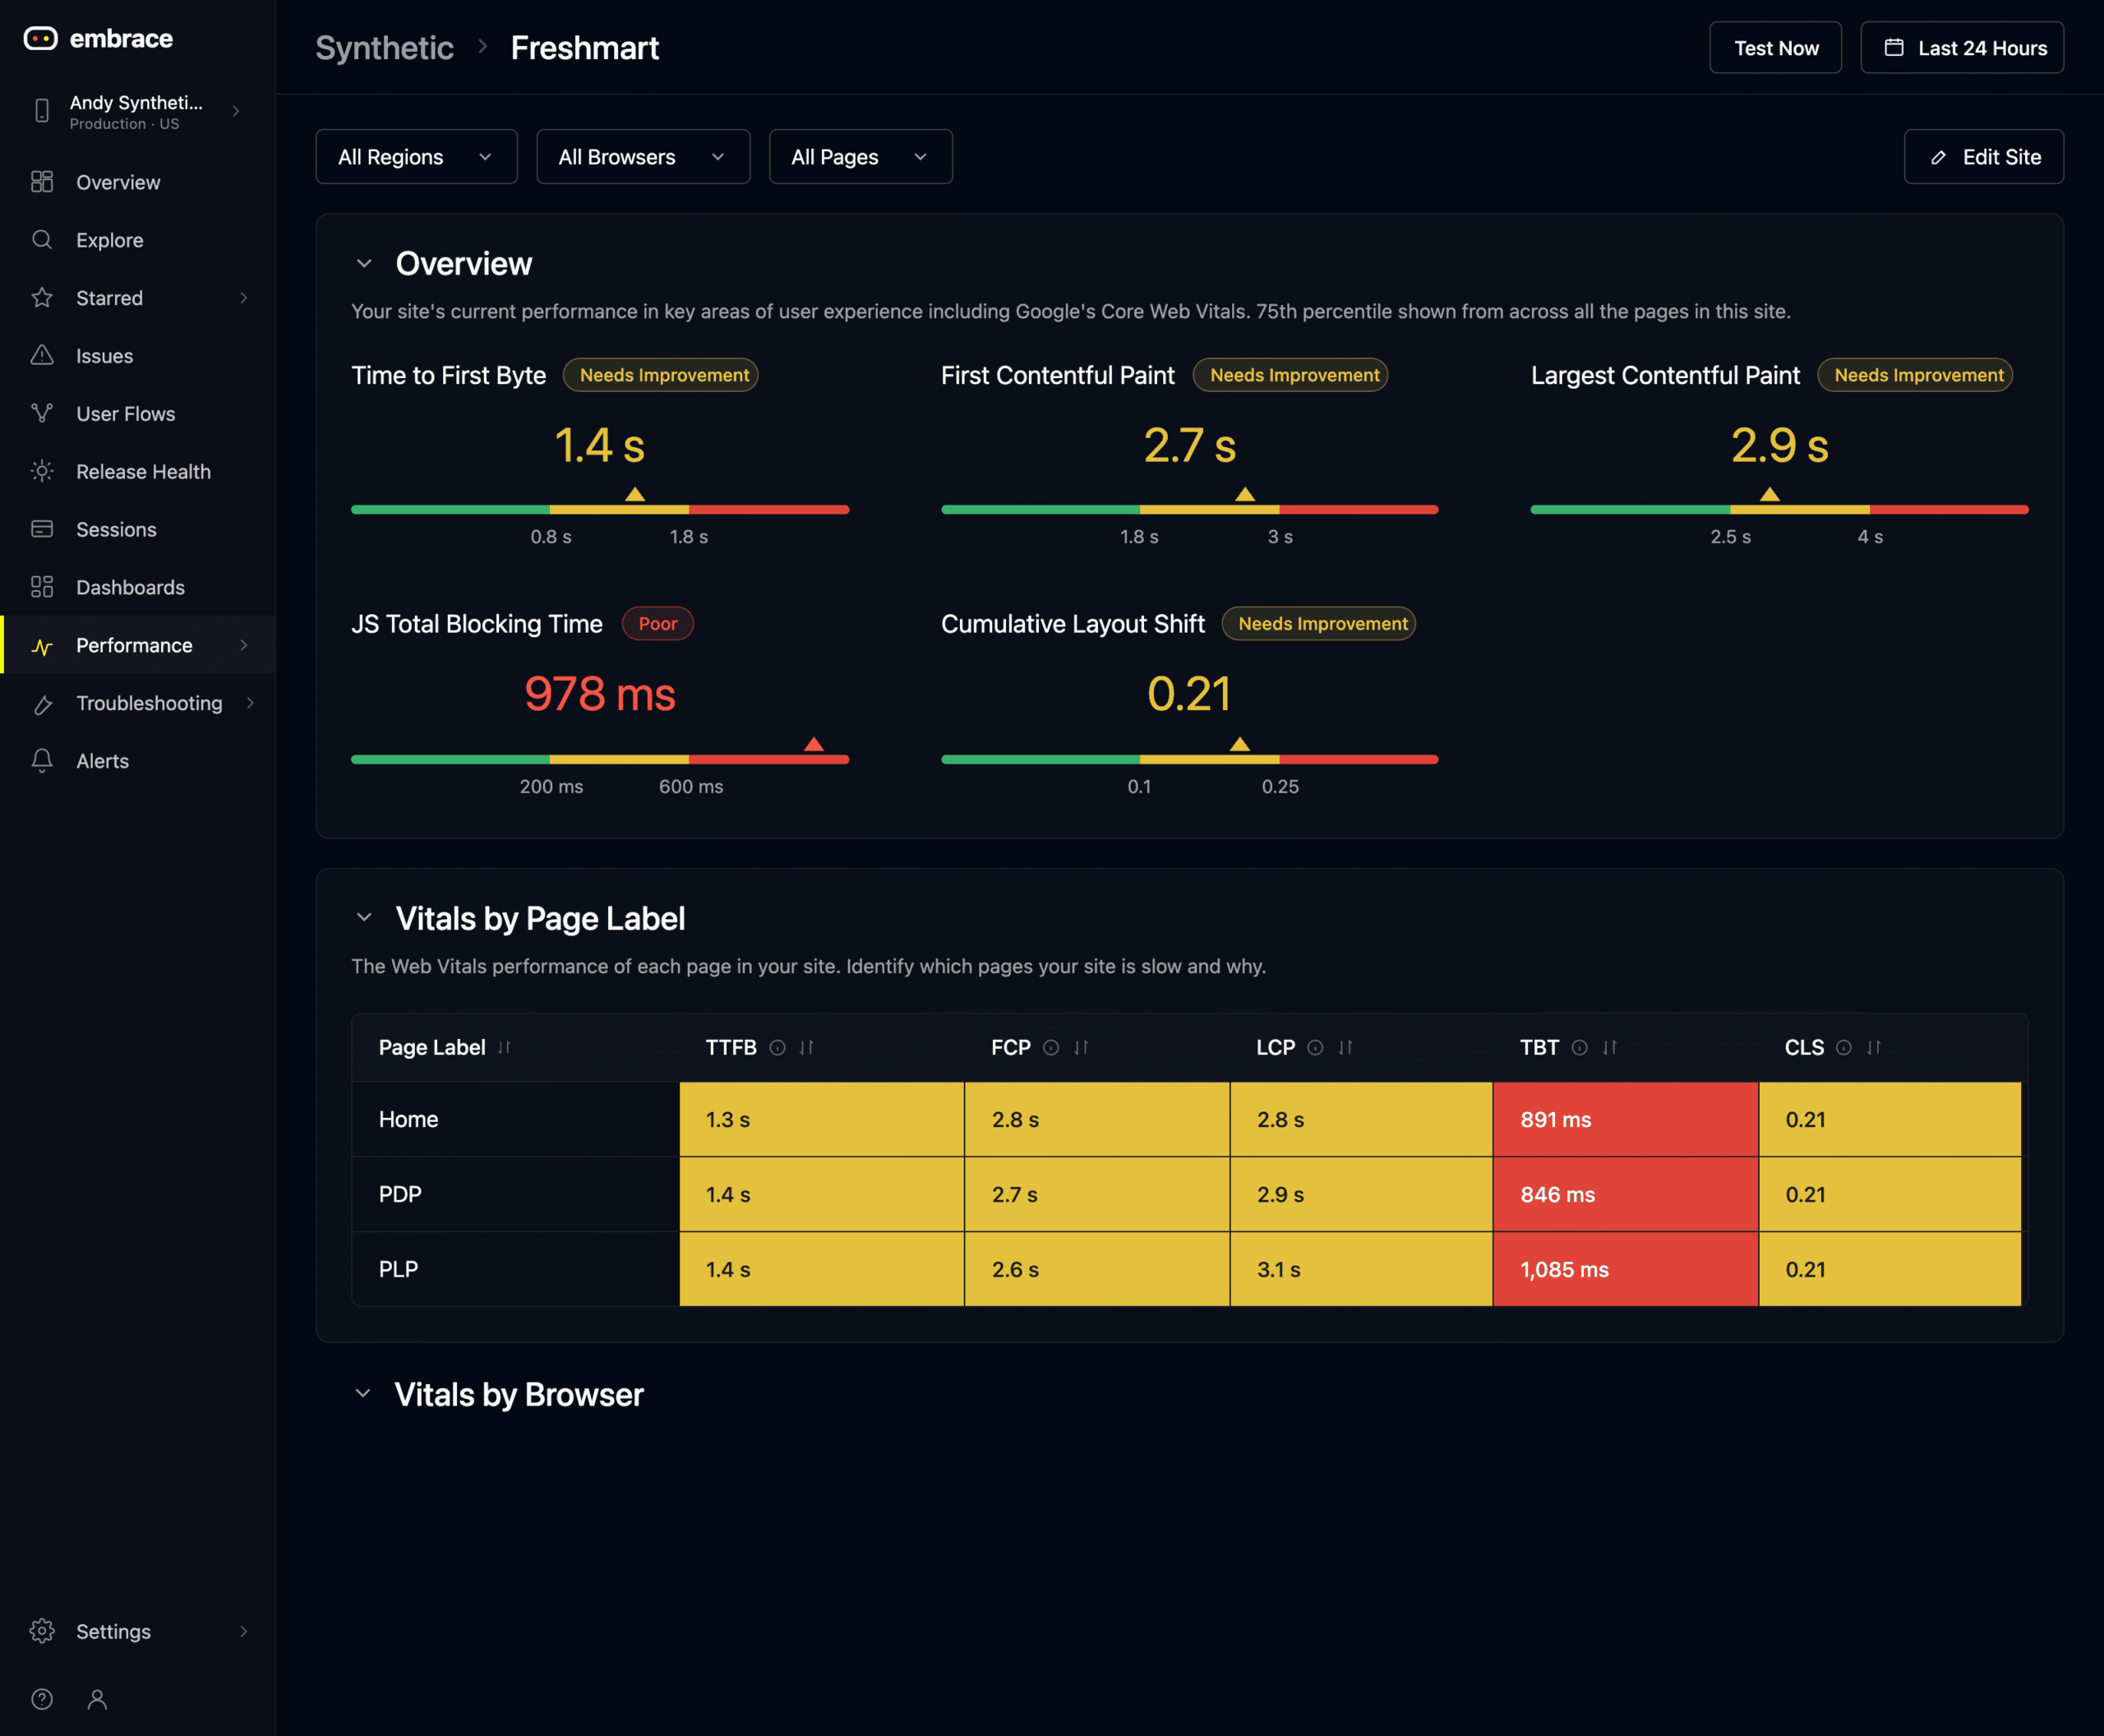Click the PLP row TBT cell 1,085 ms
2104x1736 pixels.
click(x=1625, y=1269)
